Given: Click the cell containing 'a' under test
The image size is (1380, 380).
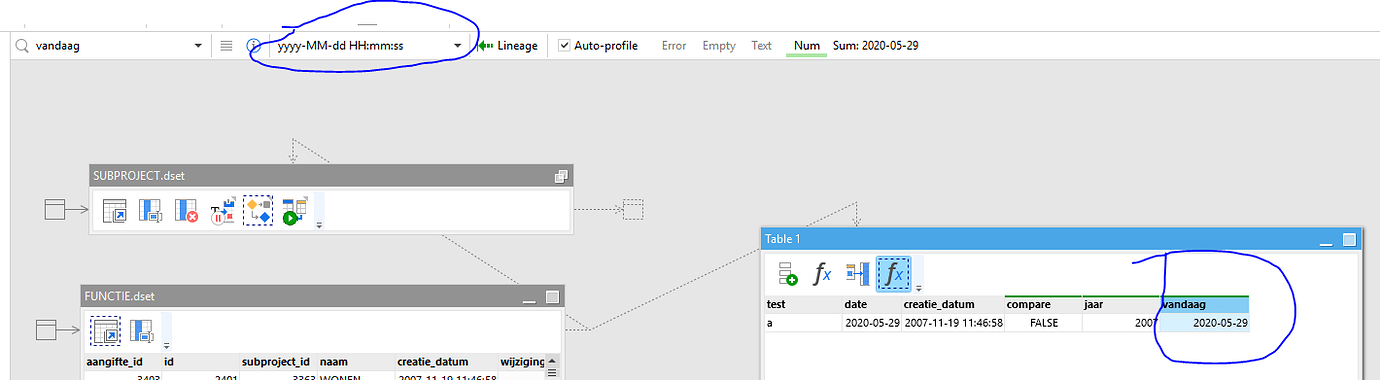Looking at the screenshot, I should [x=803, y=323].
